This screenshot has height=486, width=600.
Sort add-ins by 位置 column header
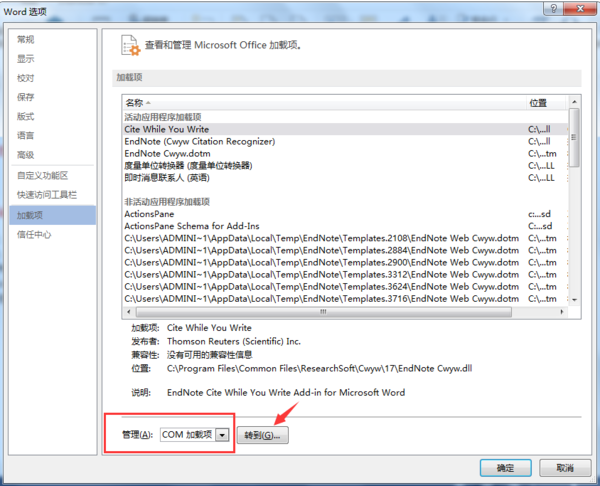[545, 103]
